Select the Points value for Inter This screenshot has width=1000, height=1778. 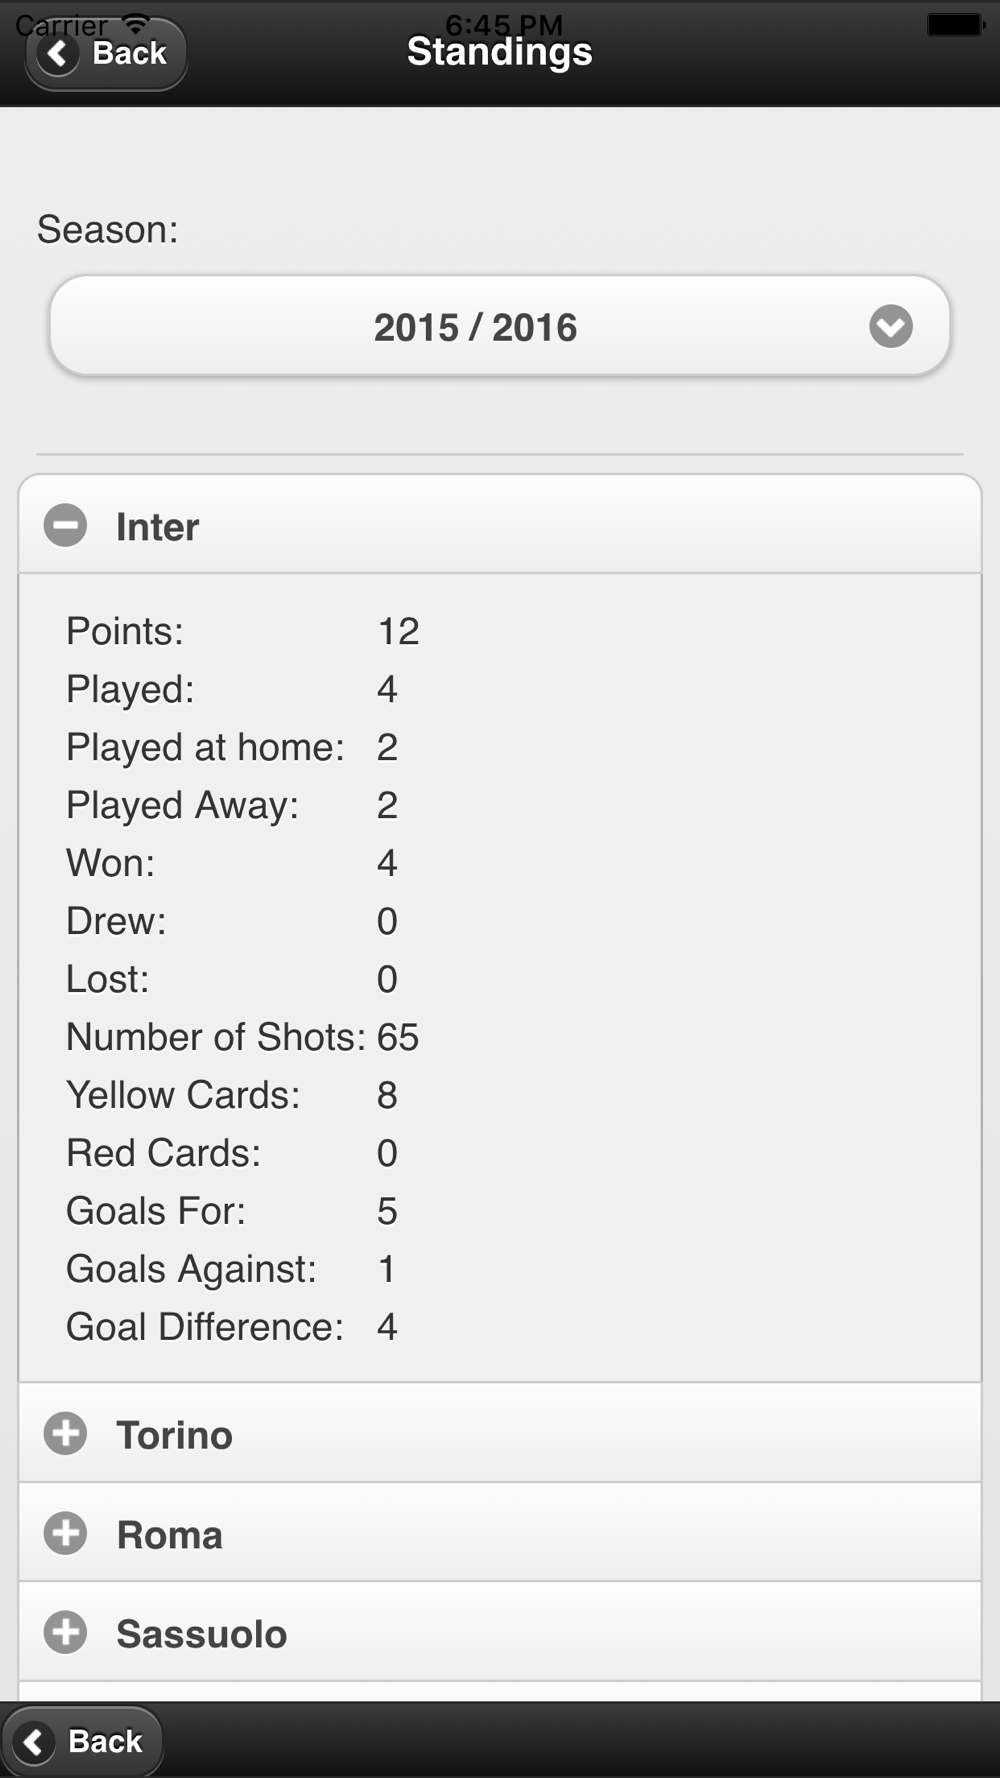tap(398, 632)
